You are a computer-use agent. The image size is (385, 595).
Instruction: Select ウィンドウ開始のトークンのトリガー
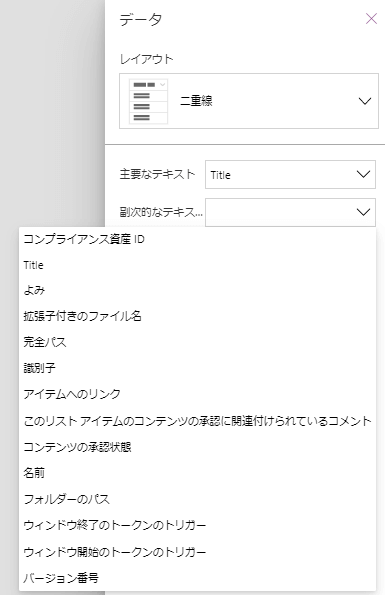point(197,552)
